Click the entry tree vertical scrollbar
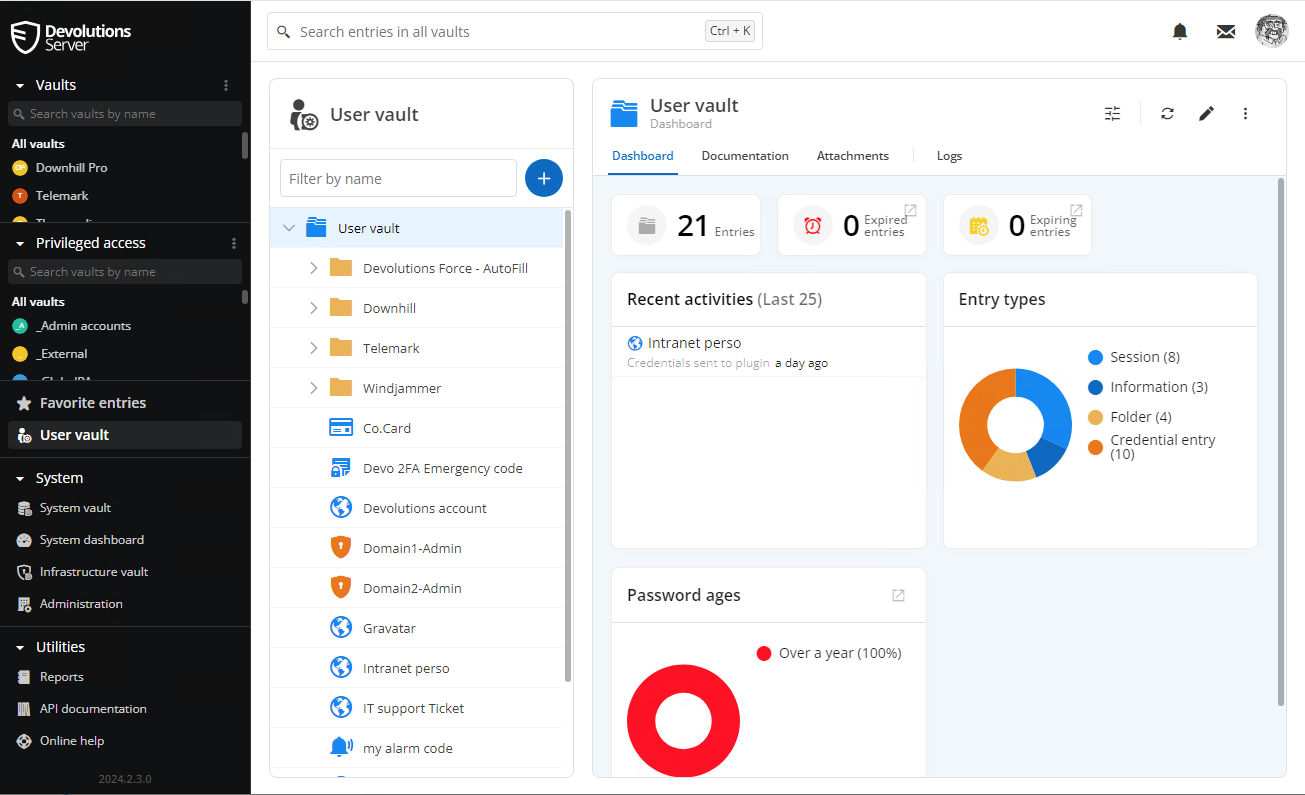This screenshot has height=795, width=1305. (x=568, y=445)
